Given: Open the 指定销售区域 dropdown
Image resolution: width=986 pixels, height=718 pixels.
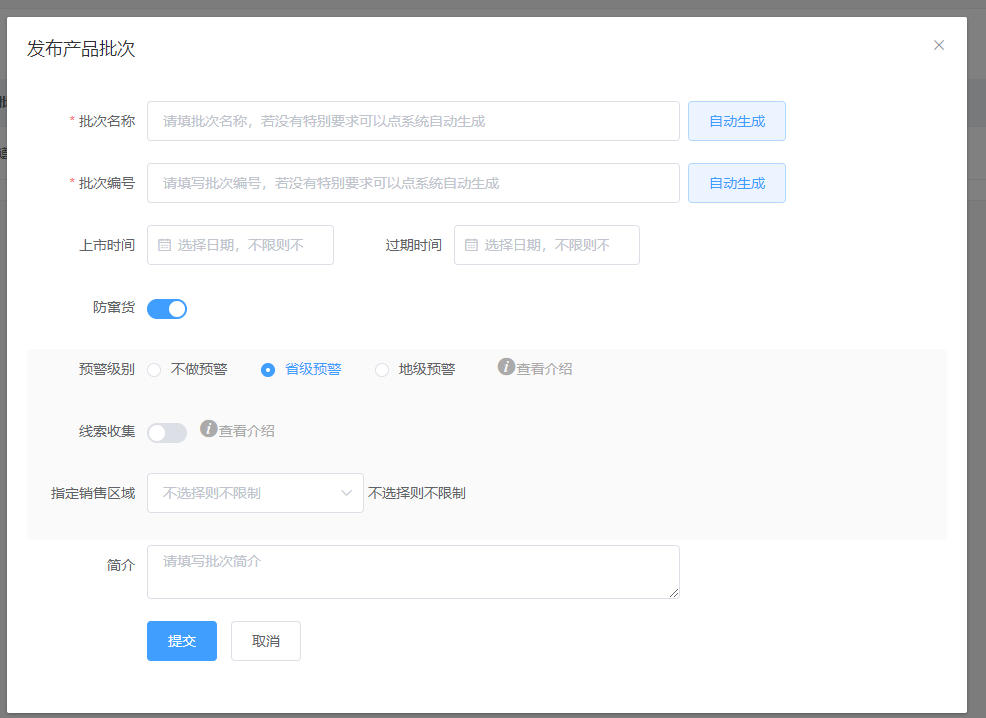Looking at the screenshot, I should [x=245, y=493].
